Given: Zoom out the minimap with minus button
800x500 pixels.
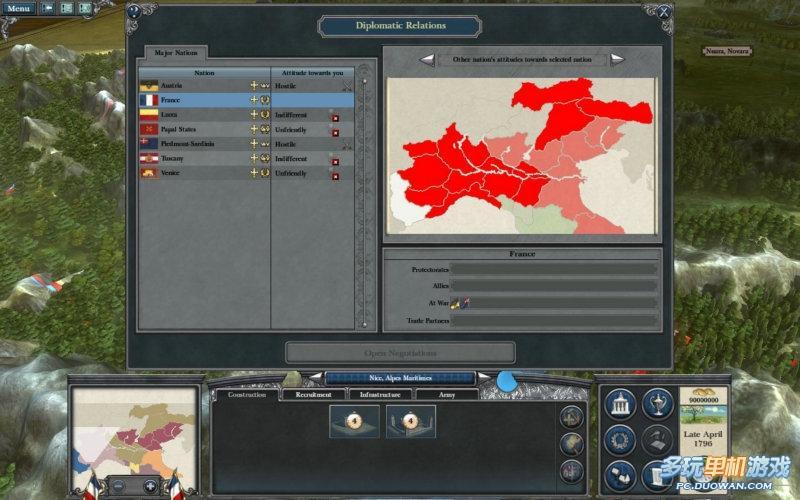Looking at the screenshot, I should [x=118, y=486].
